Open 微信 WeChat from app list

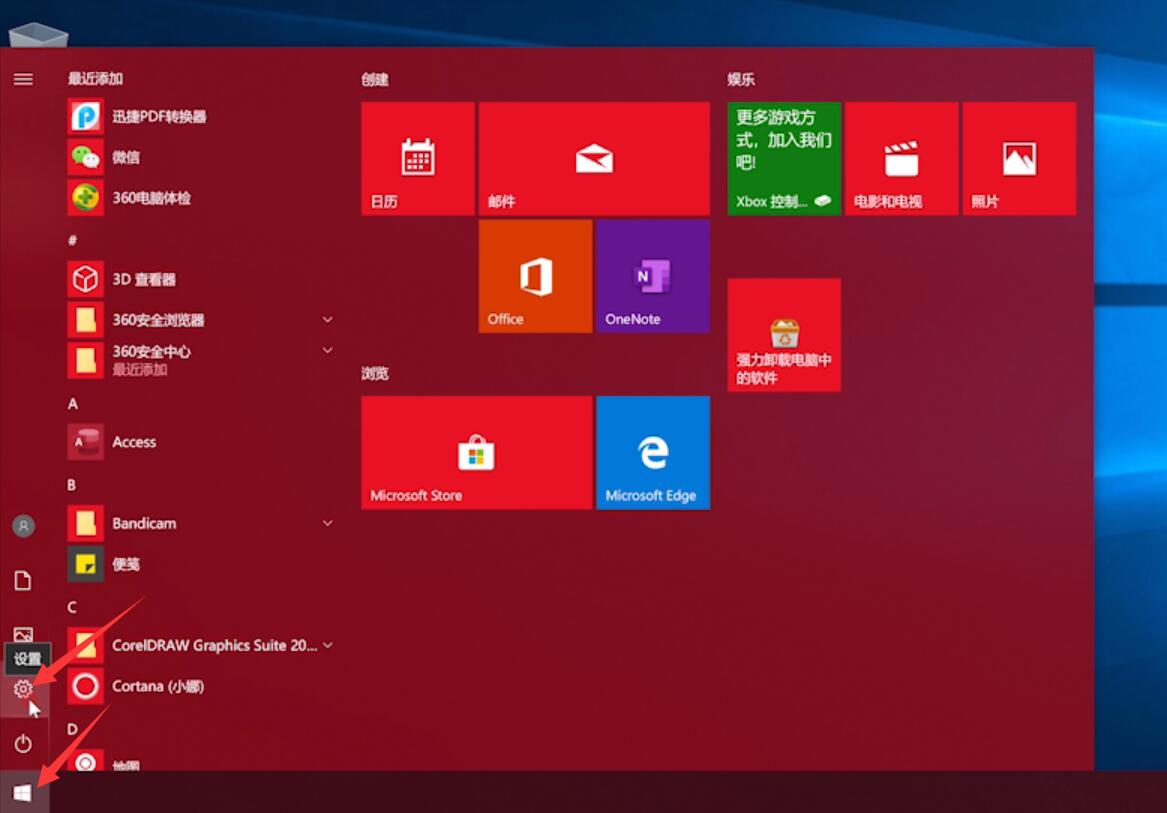click(200, 157)
